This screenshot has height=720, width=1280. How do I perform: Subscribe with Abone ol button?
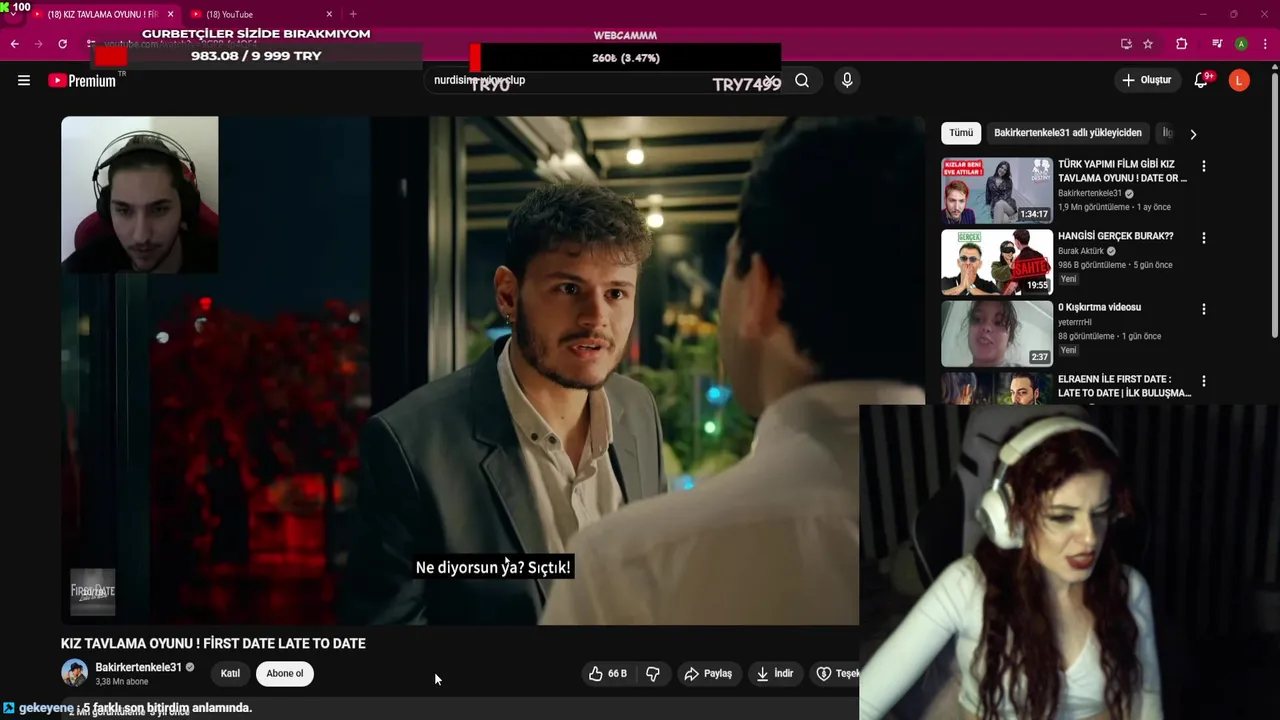pyautogui.click(x=284, y=674)
